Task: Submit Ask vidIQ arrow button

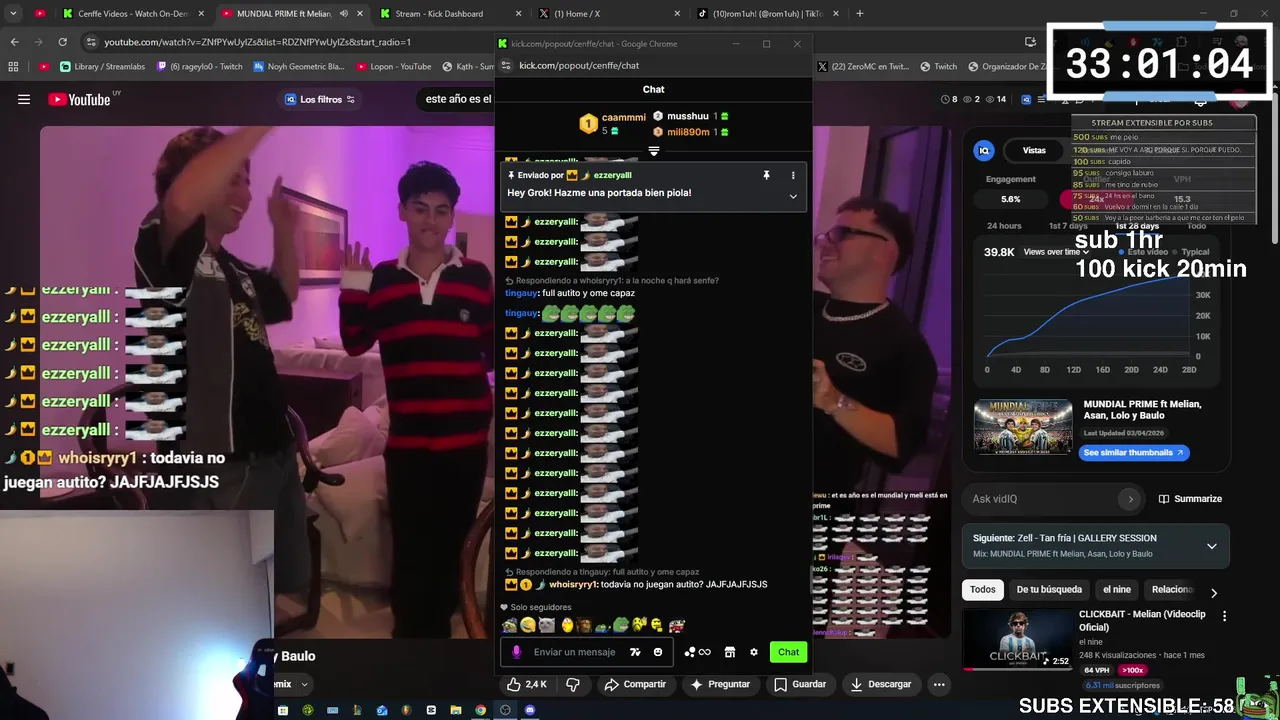Action: (1130, 499)
